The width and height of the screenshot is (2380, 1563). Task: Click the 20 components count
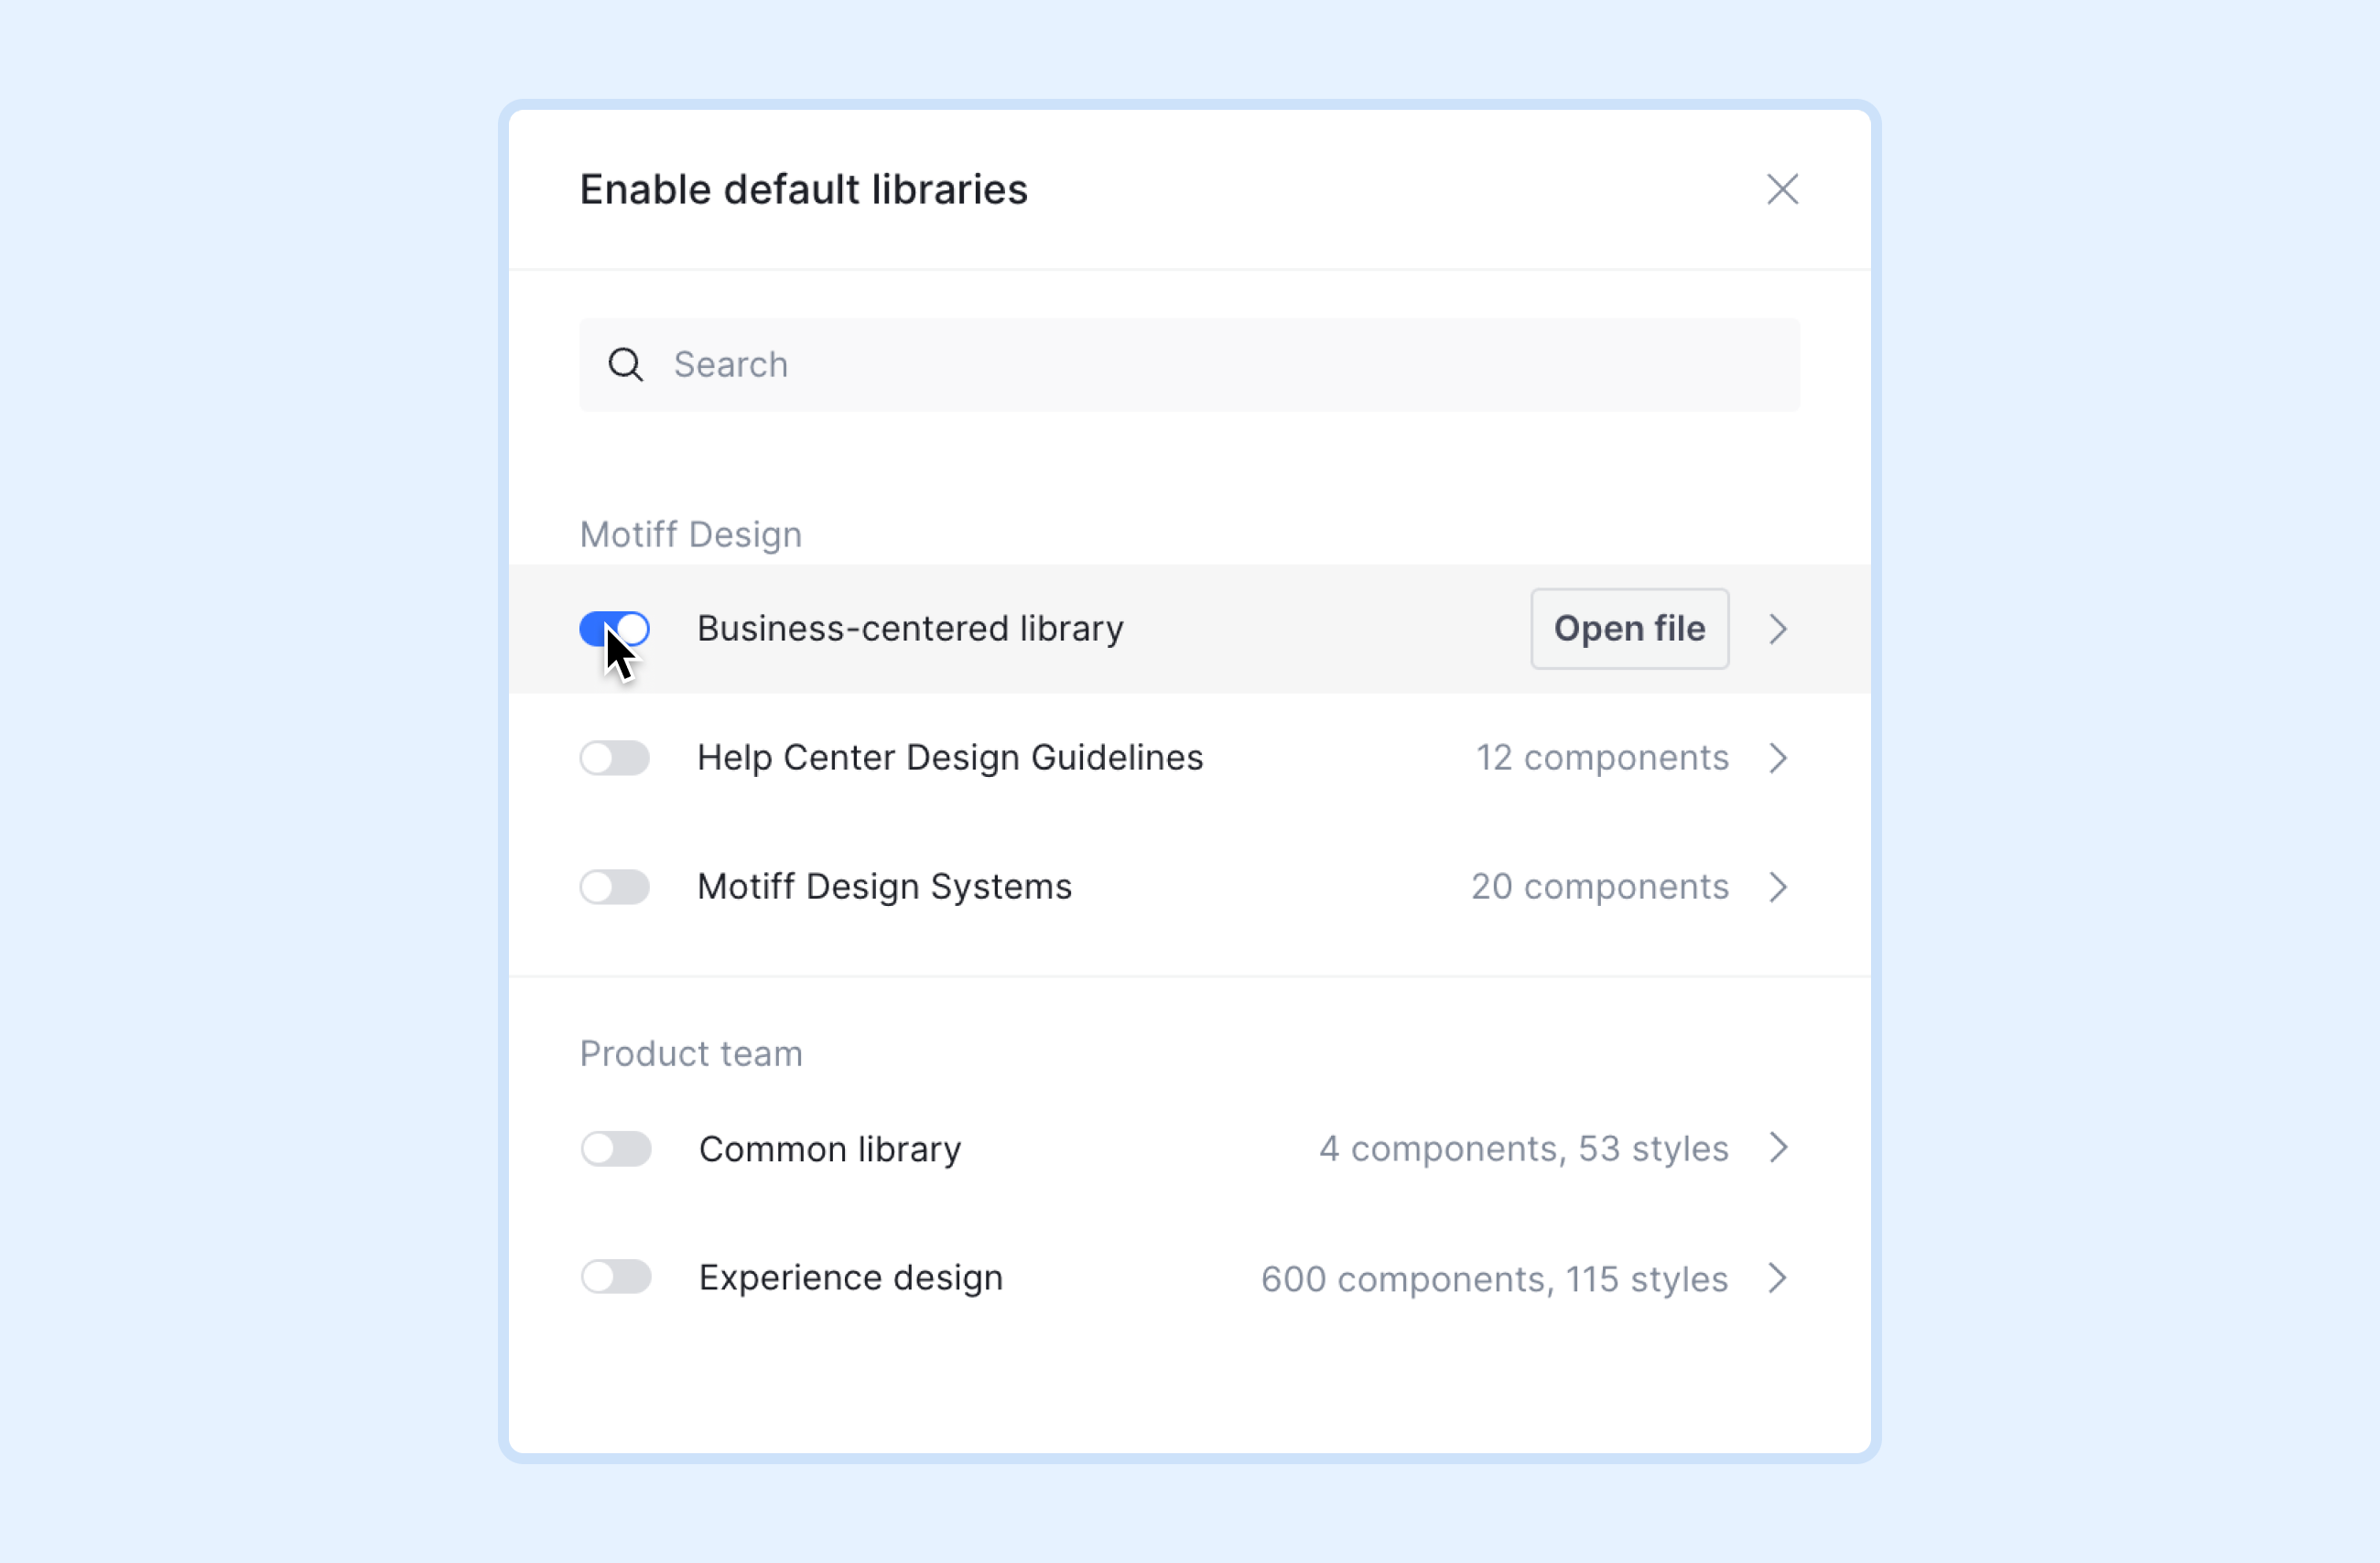(1600, 887)
